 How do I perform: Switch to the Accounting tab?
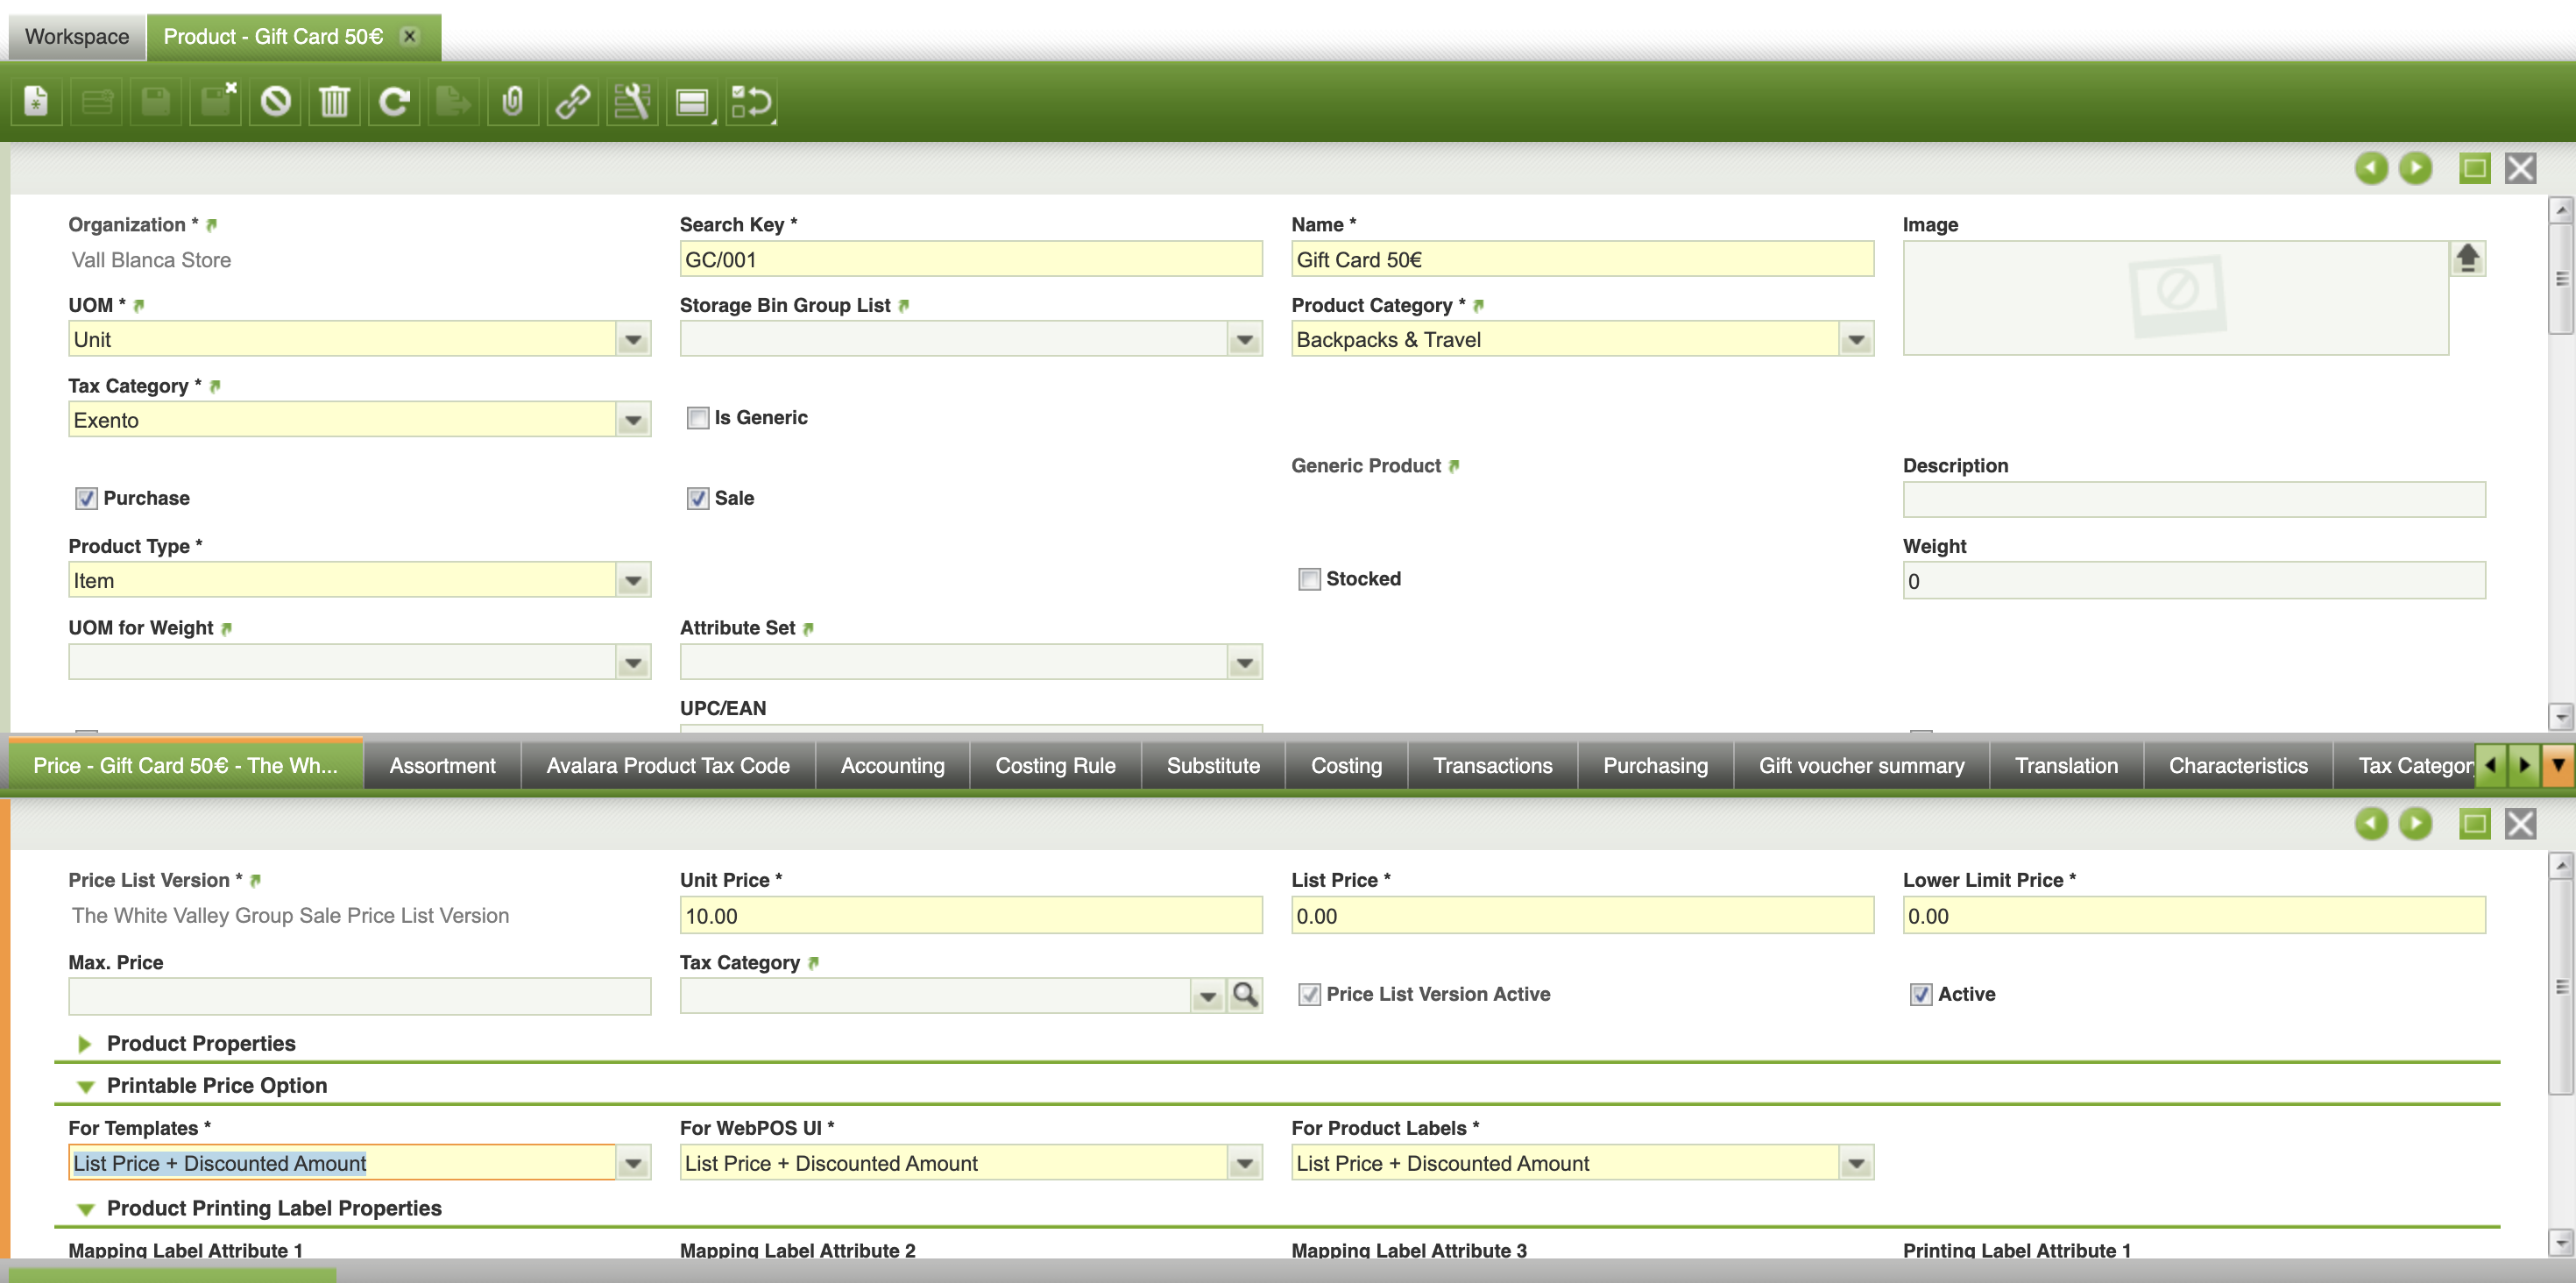tap(892, 766)
